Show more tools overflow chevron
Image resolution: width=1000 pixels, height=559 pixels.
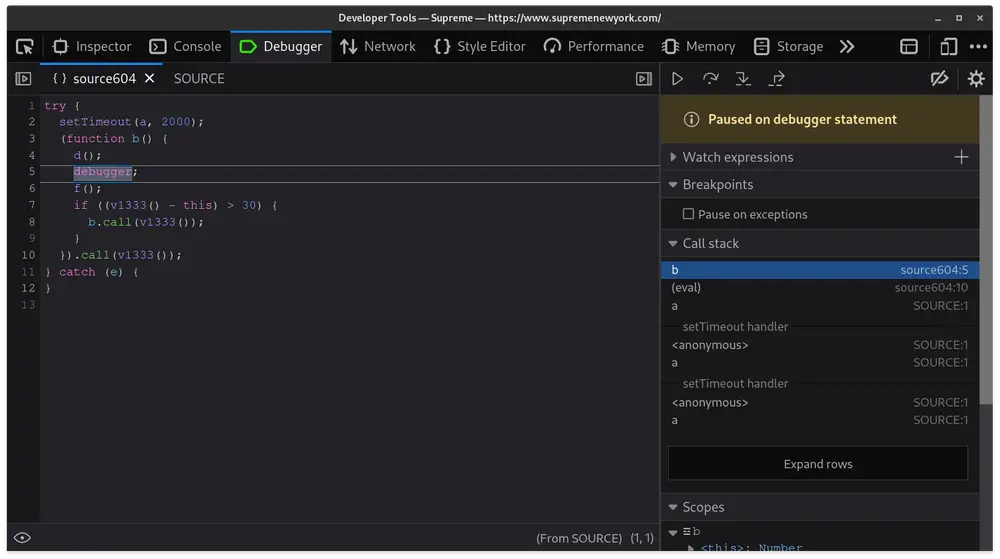pyautogui.click(x=846, y=47)
